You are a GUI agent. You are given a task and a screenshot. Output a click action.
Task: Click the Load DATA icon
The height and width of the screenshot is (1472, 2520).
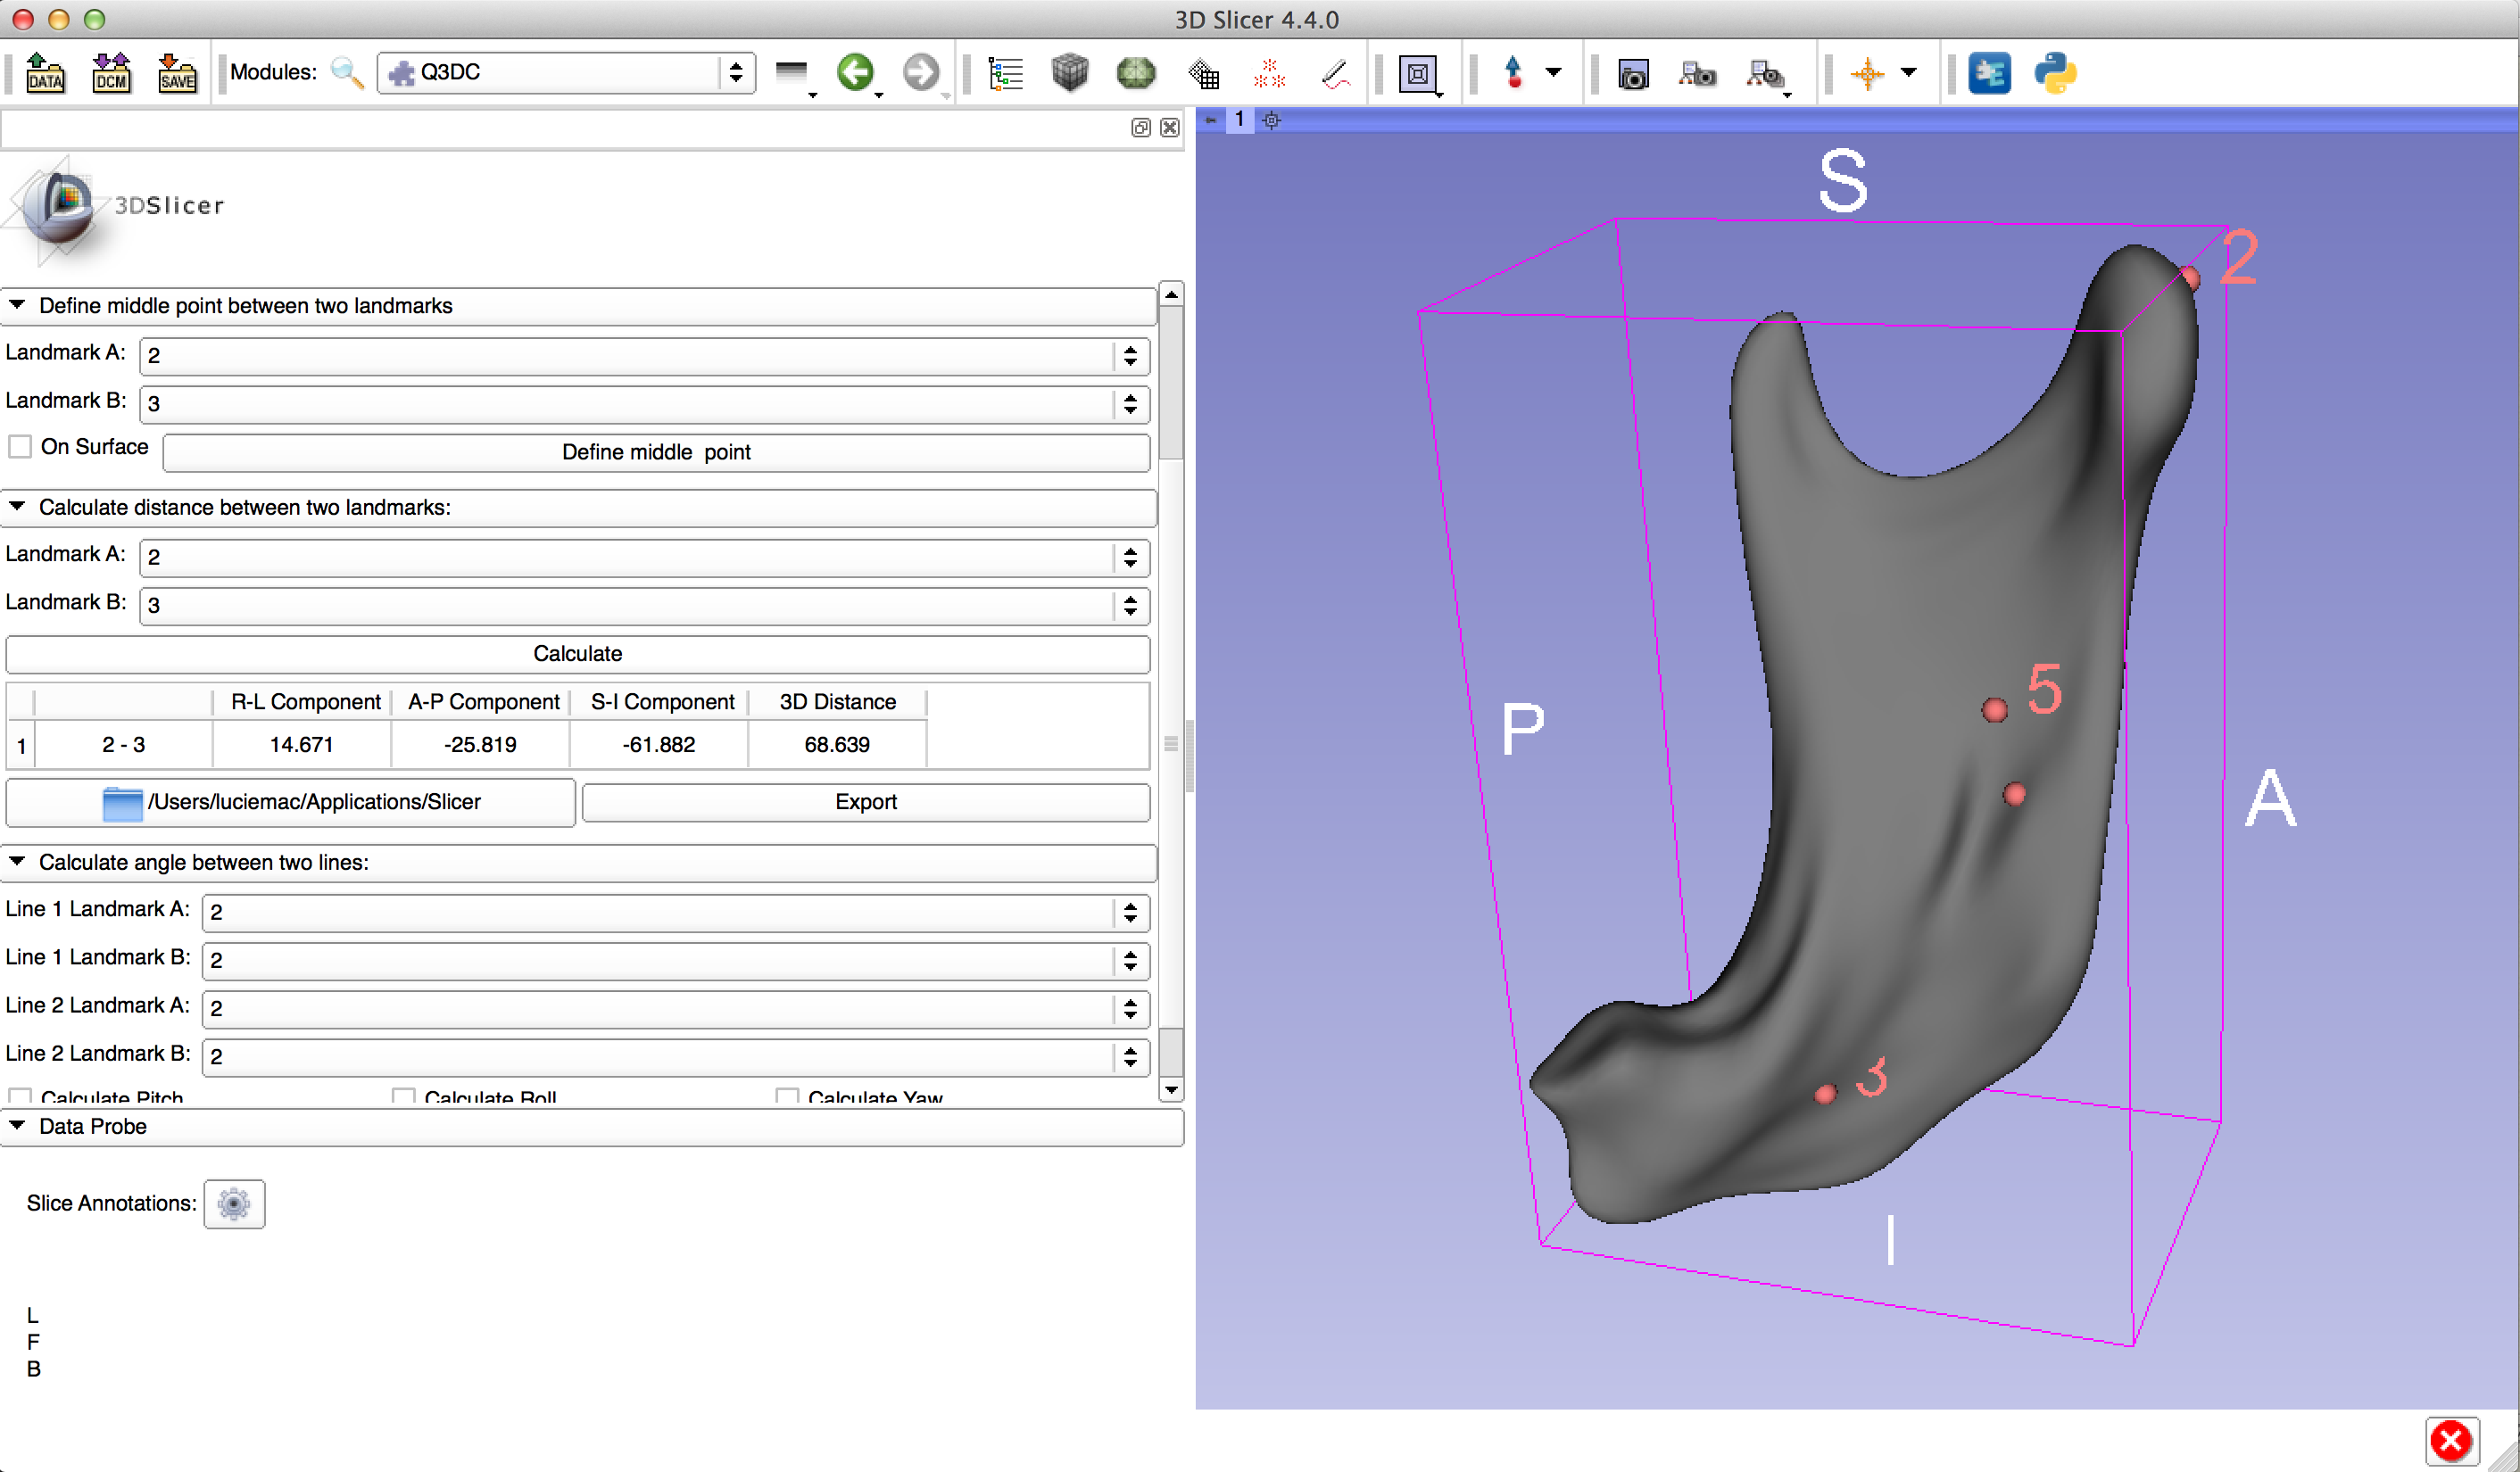45,73
